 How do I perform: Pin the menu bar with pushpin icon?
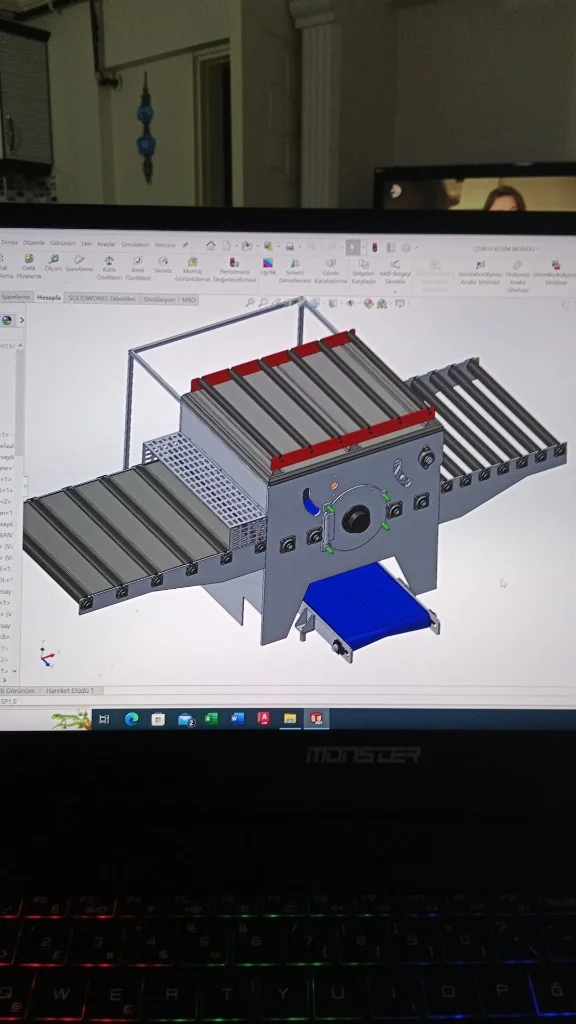pos(185,245)
